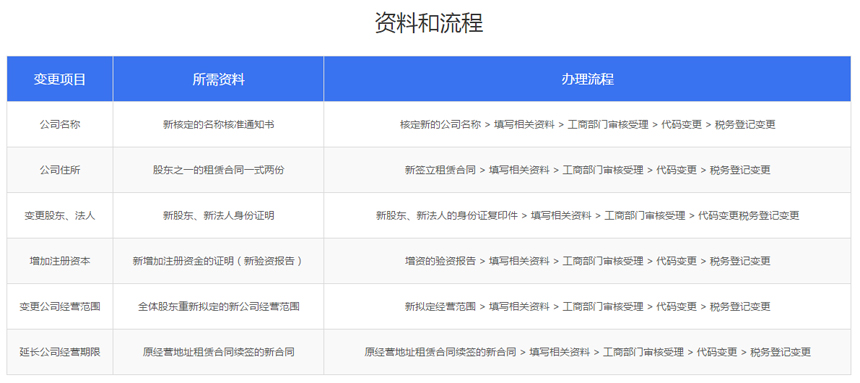Select the cell 股东之一的租赁合同一式两份
This screenshot has width=860, height=383.
(x=218, y=170)
